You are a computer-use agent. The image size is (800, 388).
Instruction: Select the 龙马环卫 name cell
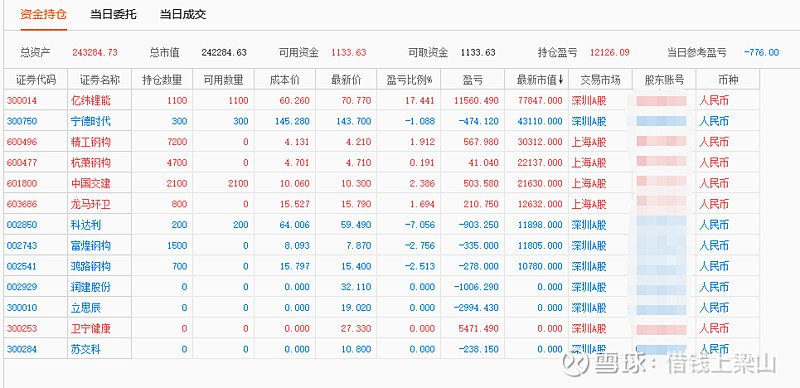pos(91,204)
